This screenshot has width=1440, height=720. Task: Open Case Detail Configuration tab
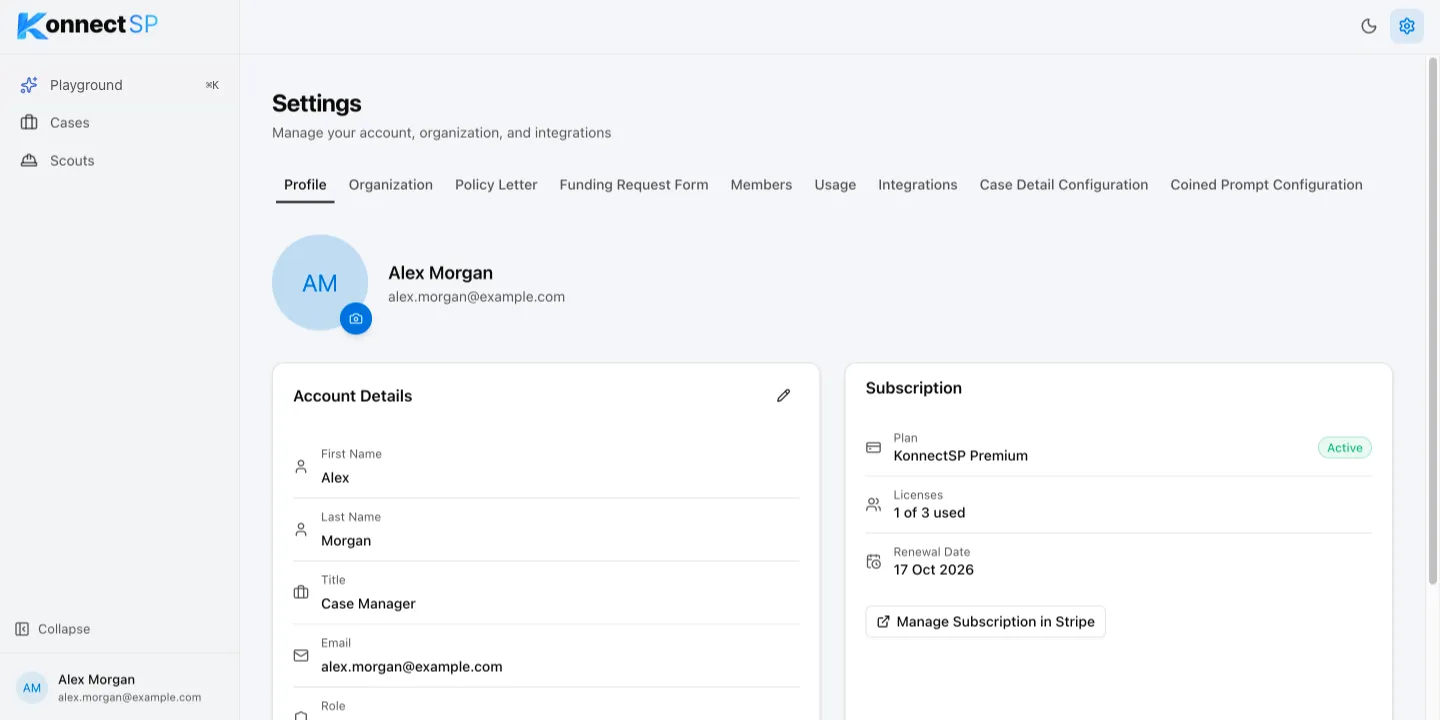click(1064, 185)
